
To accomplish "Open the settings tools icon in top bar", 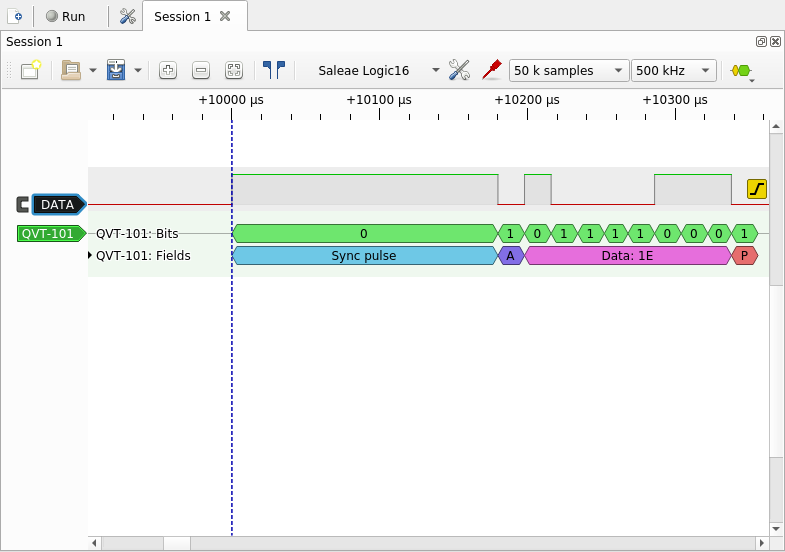I will (127, 16).
